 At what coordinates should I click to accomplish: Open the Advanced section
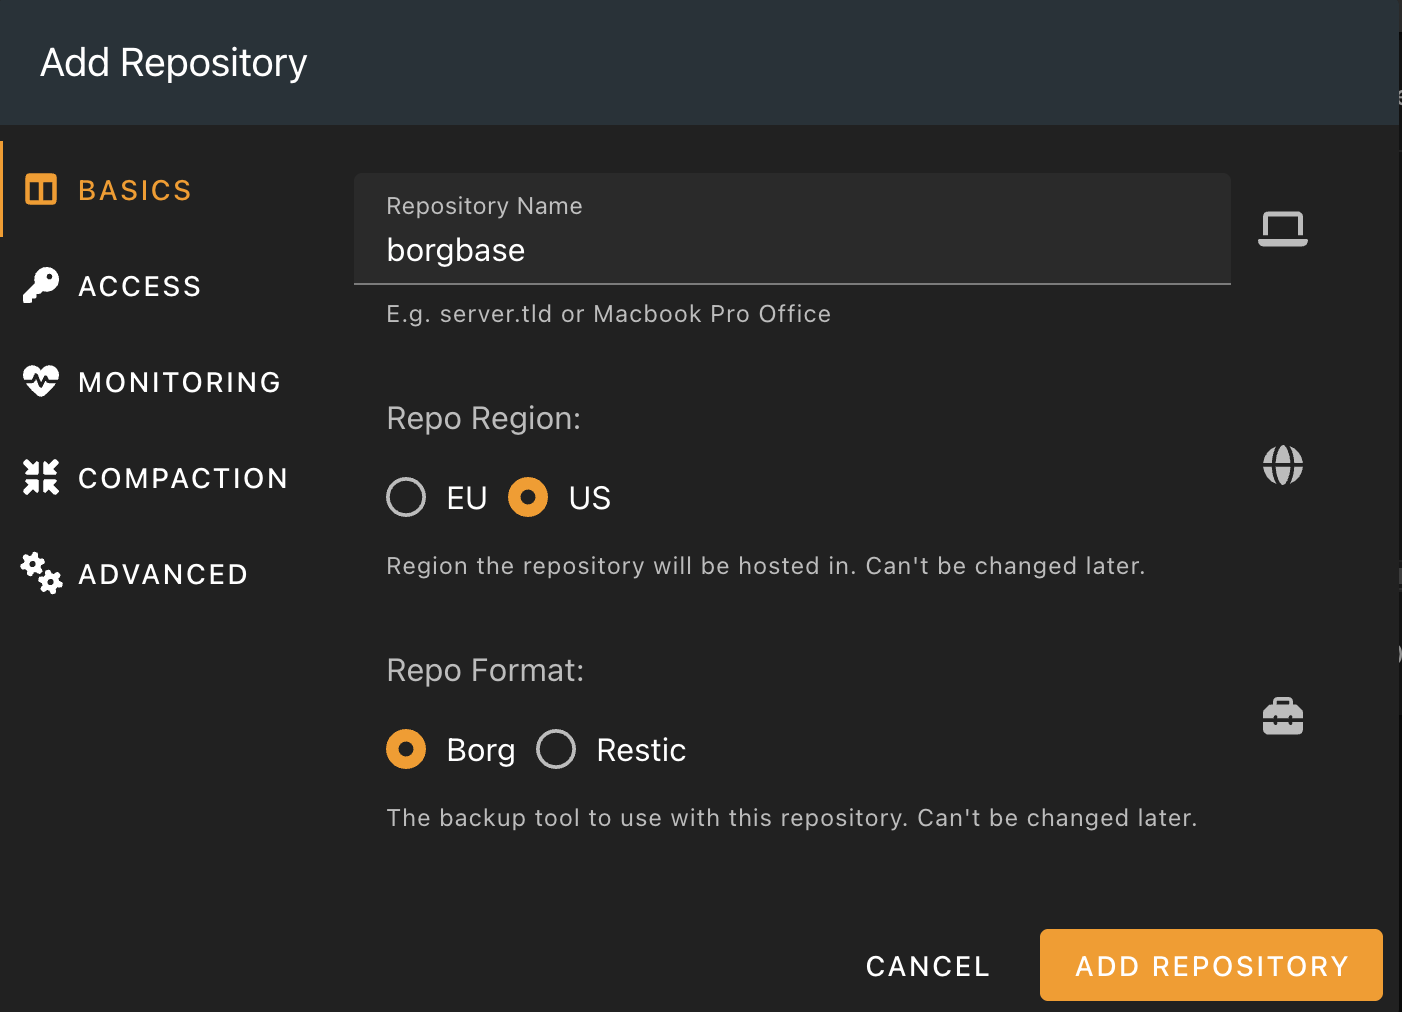click(x=163, y=573)
